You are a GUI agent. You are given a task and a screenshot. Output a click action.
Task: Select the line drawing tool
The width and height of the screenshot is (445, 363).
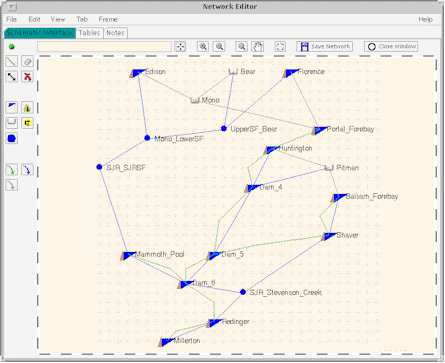coord(12,61)
